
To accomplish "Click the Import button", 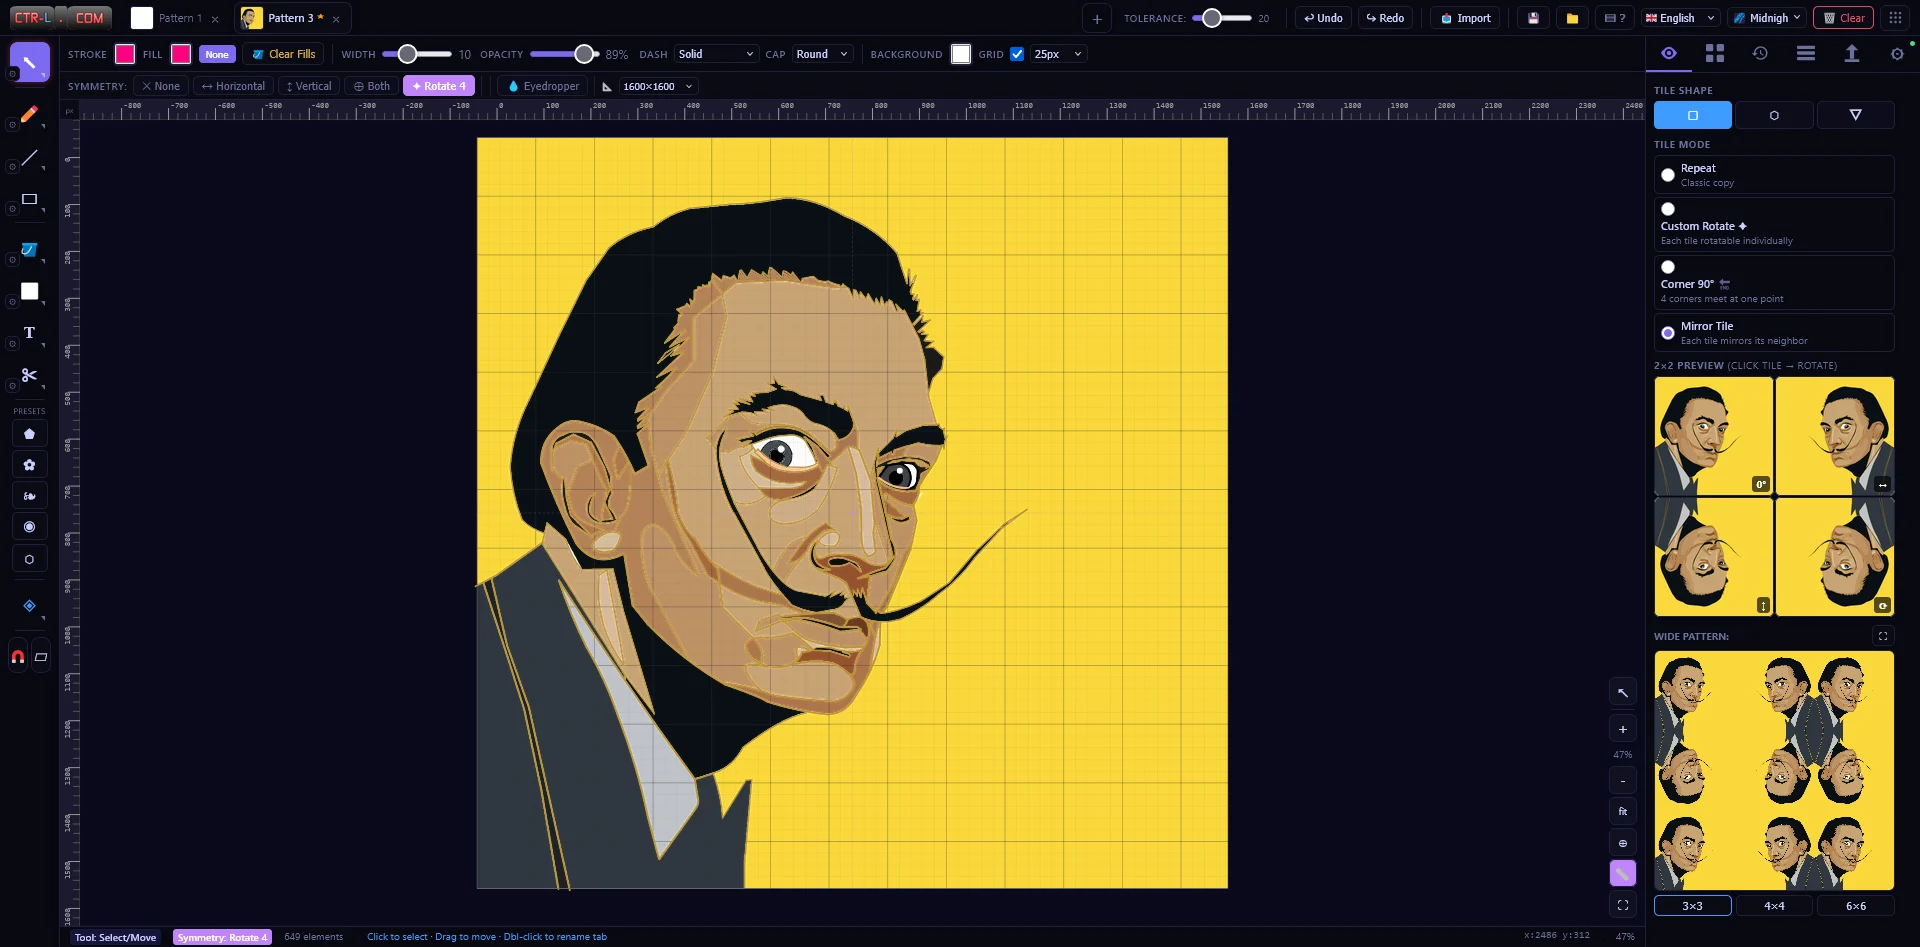I will [1465, 18].
